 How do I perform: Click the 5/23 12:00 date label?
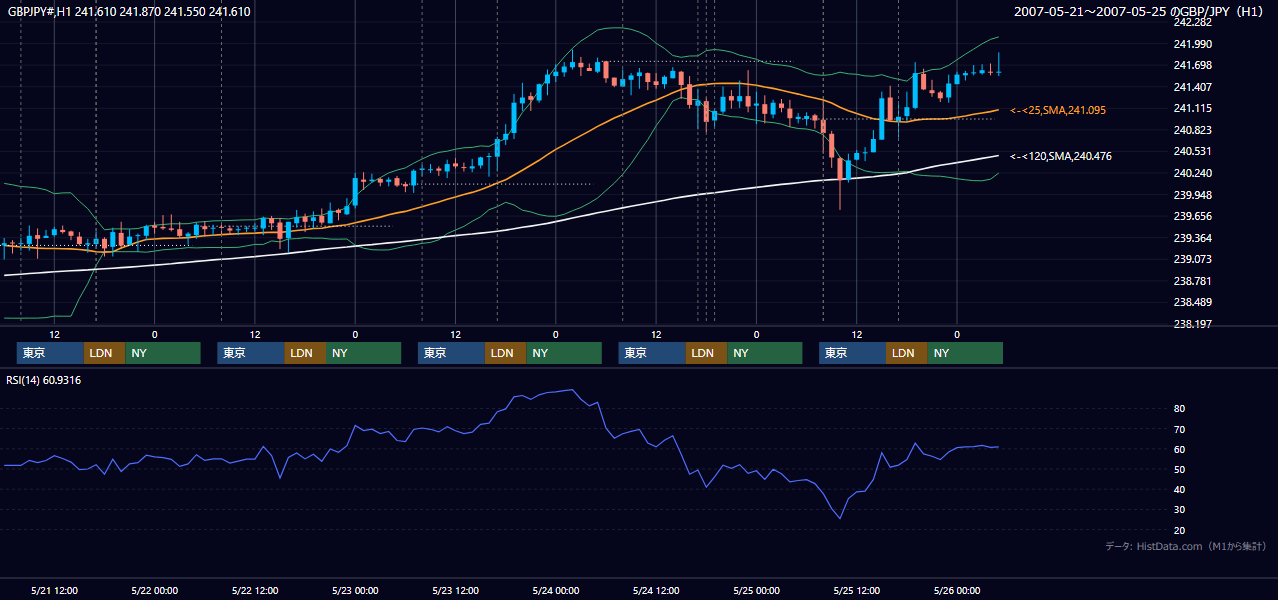pyautogui.click(x=456, y=591)
